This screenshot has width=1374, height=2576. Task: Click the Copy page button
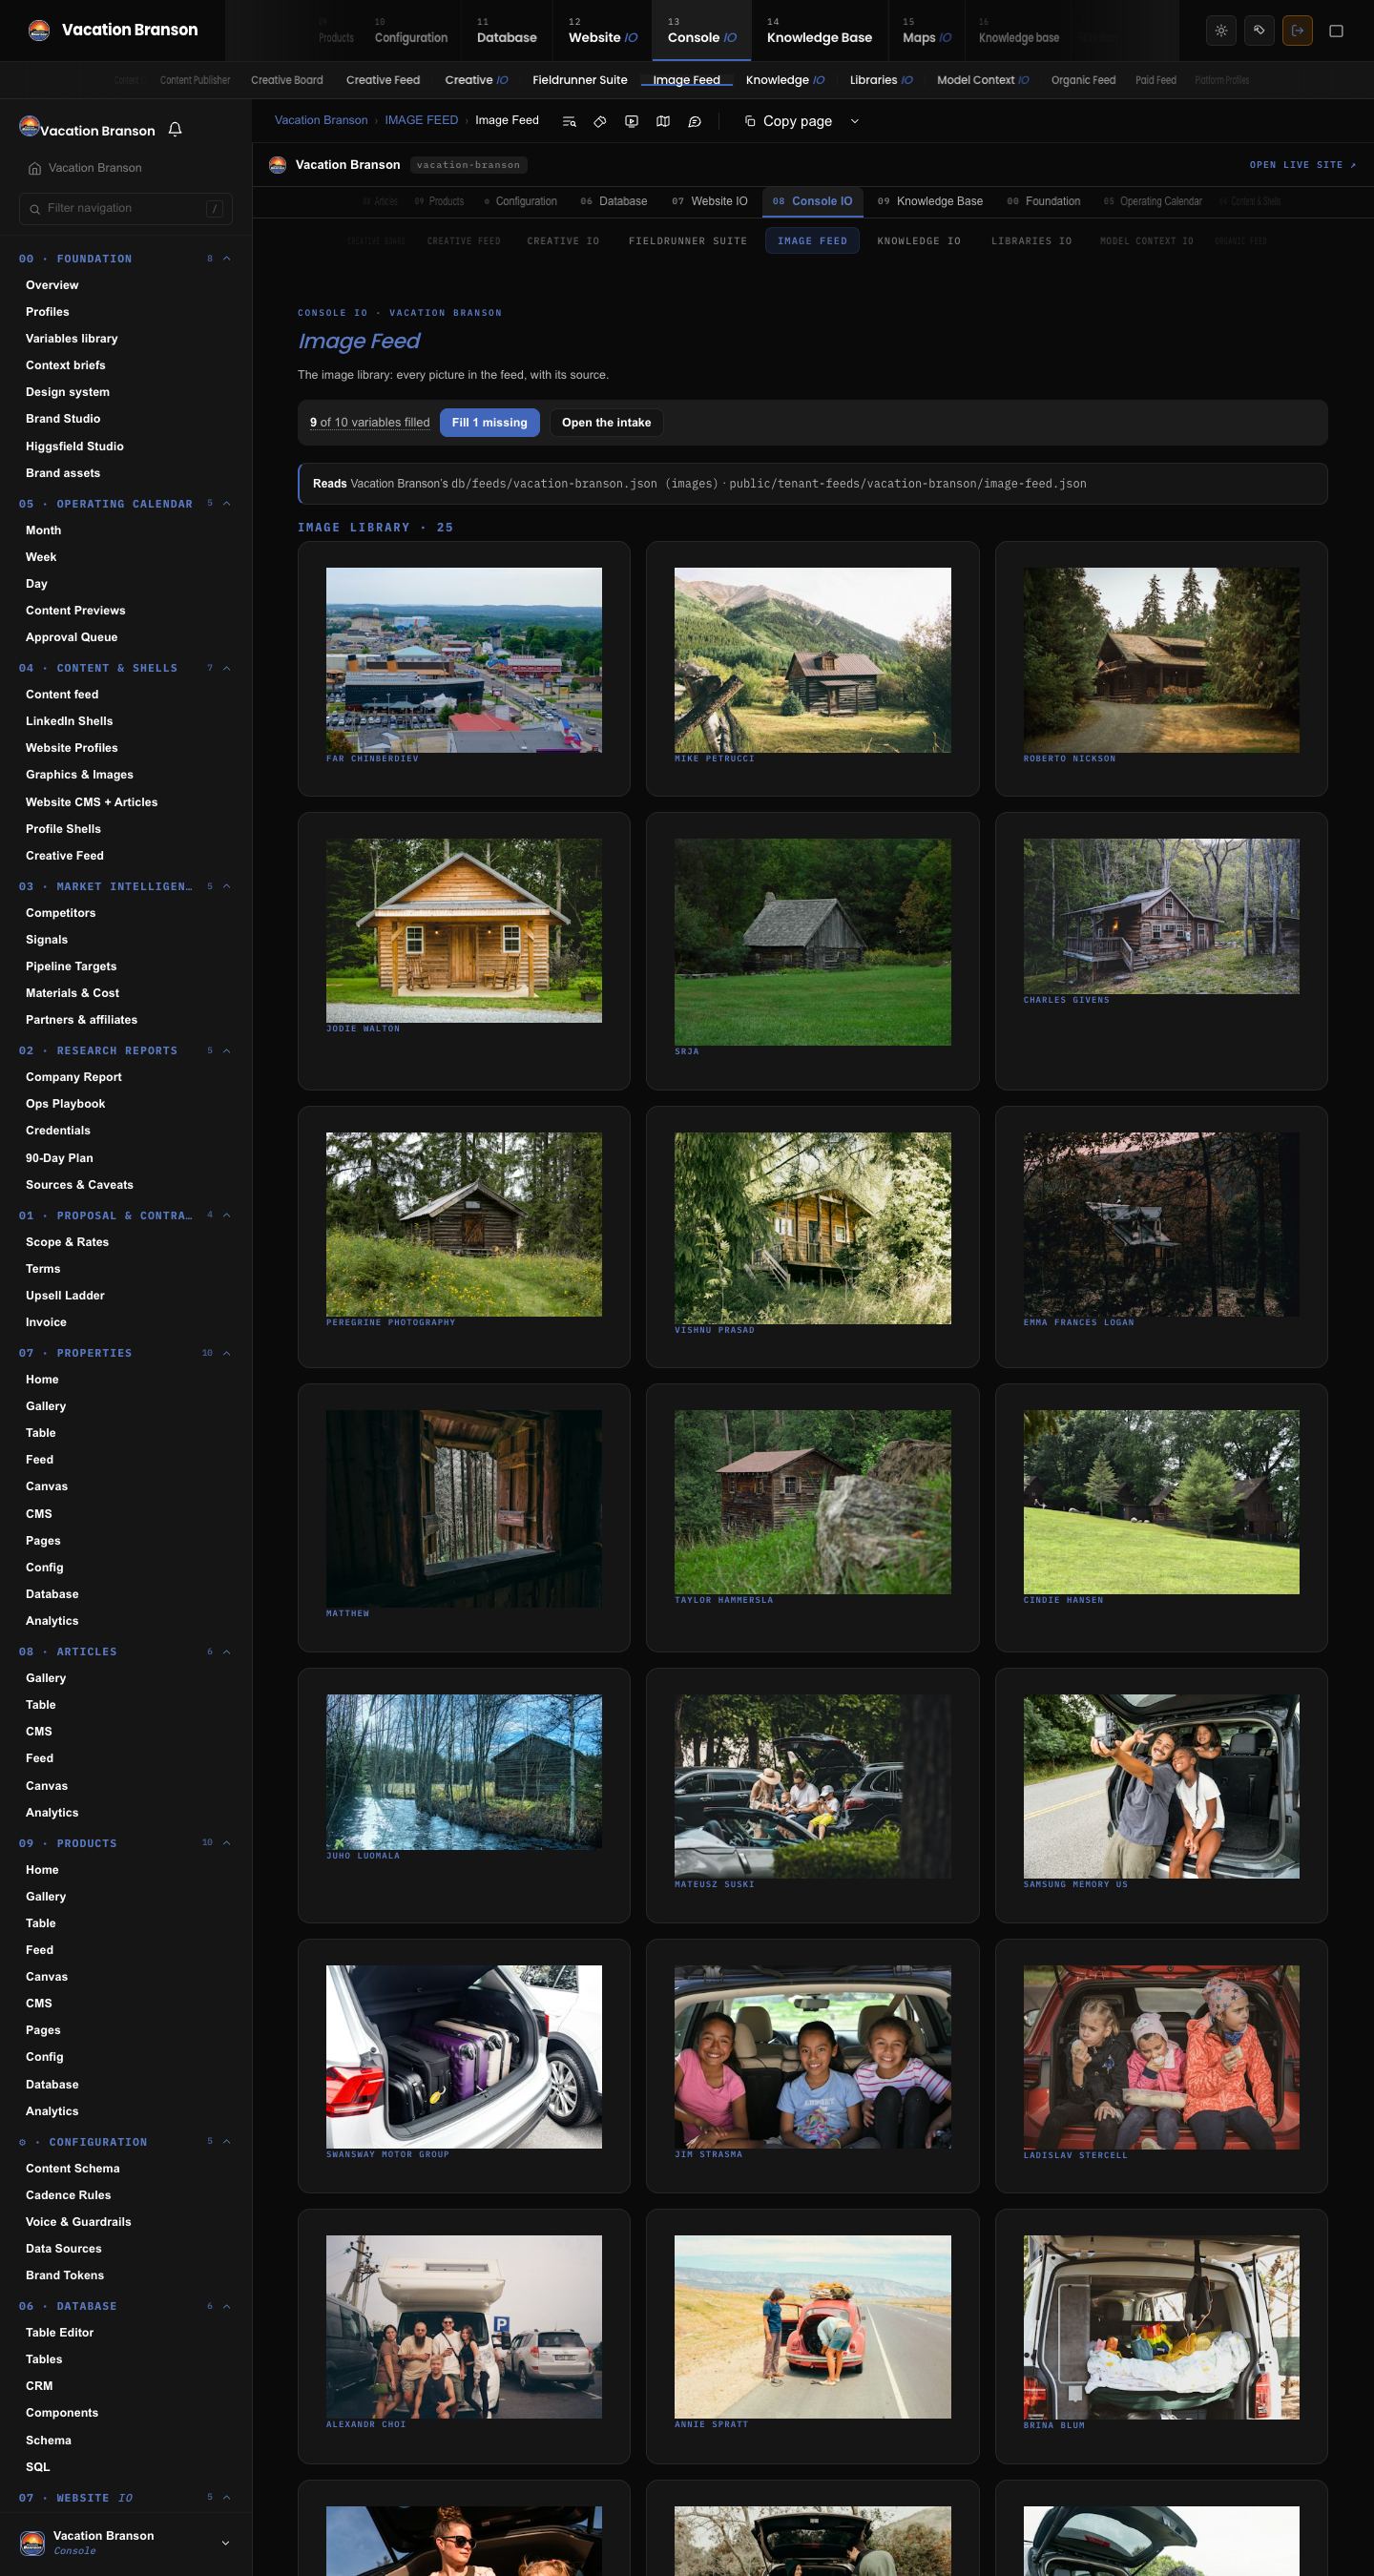pyautogui.click(x=789, y=121)
